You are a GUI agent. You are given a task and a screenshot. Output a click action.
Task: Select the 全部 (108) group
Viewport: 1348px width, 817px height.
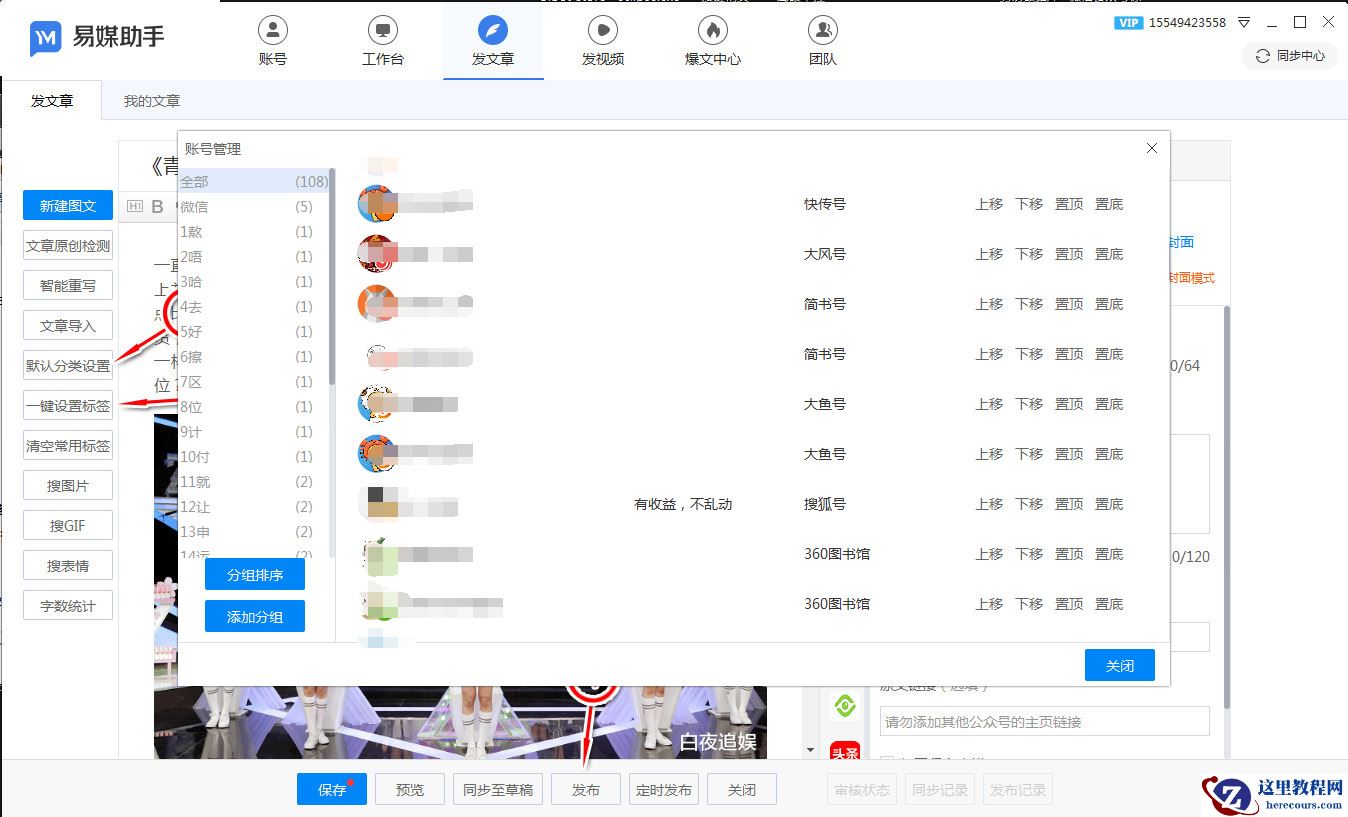(x=253, y=182)
